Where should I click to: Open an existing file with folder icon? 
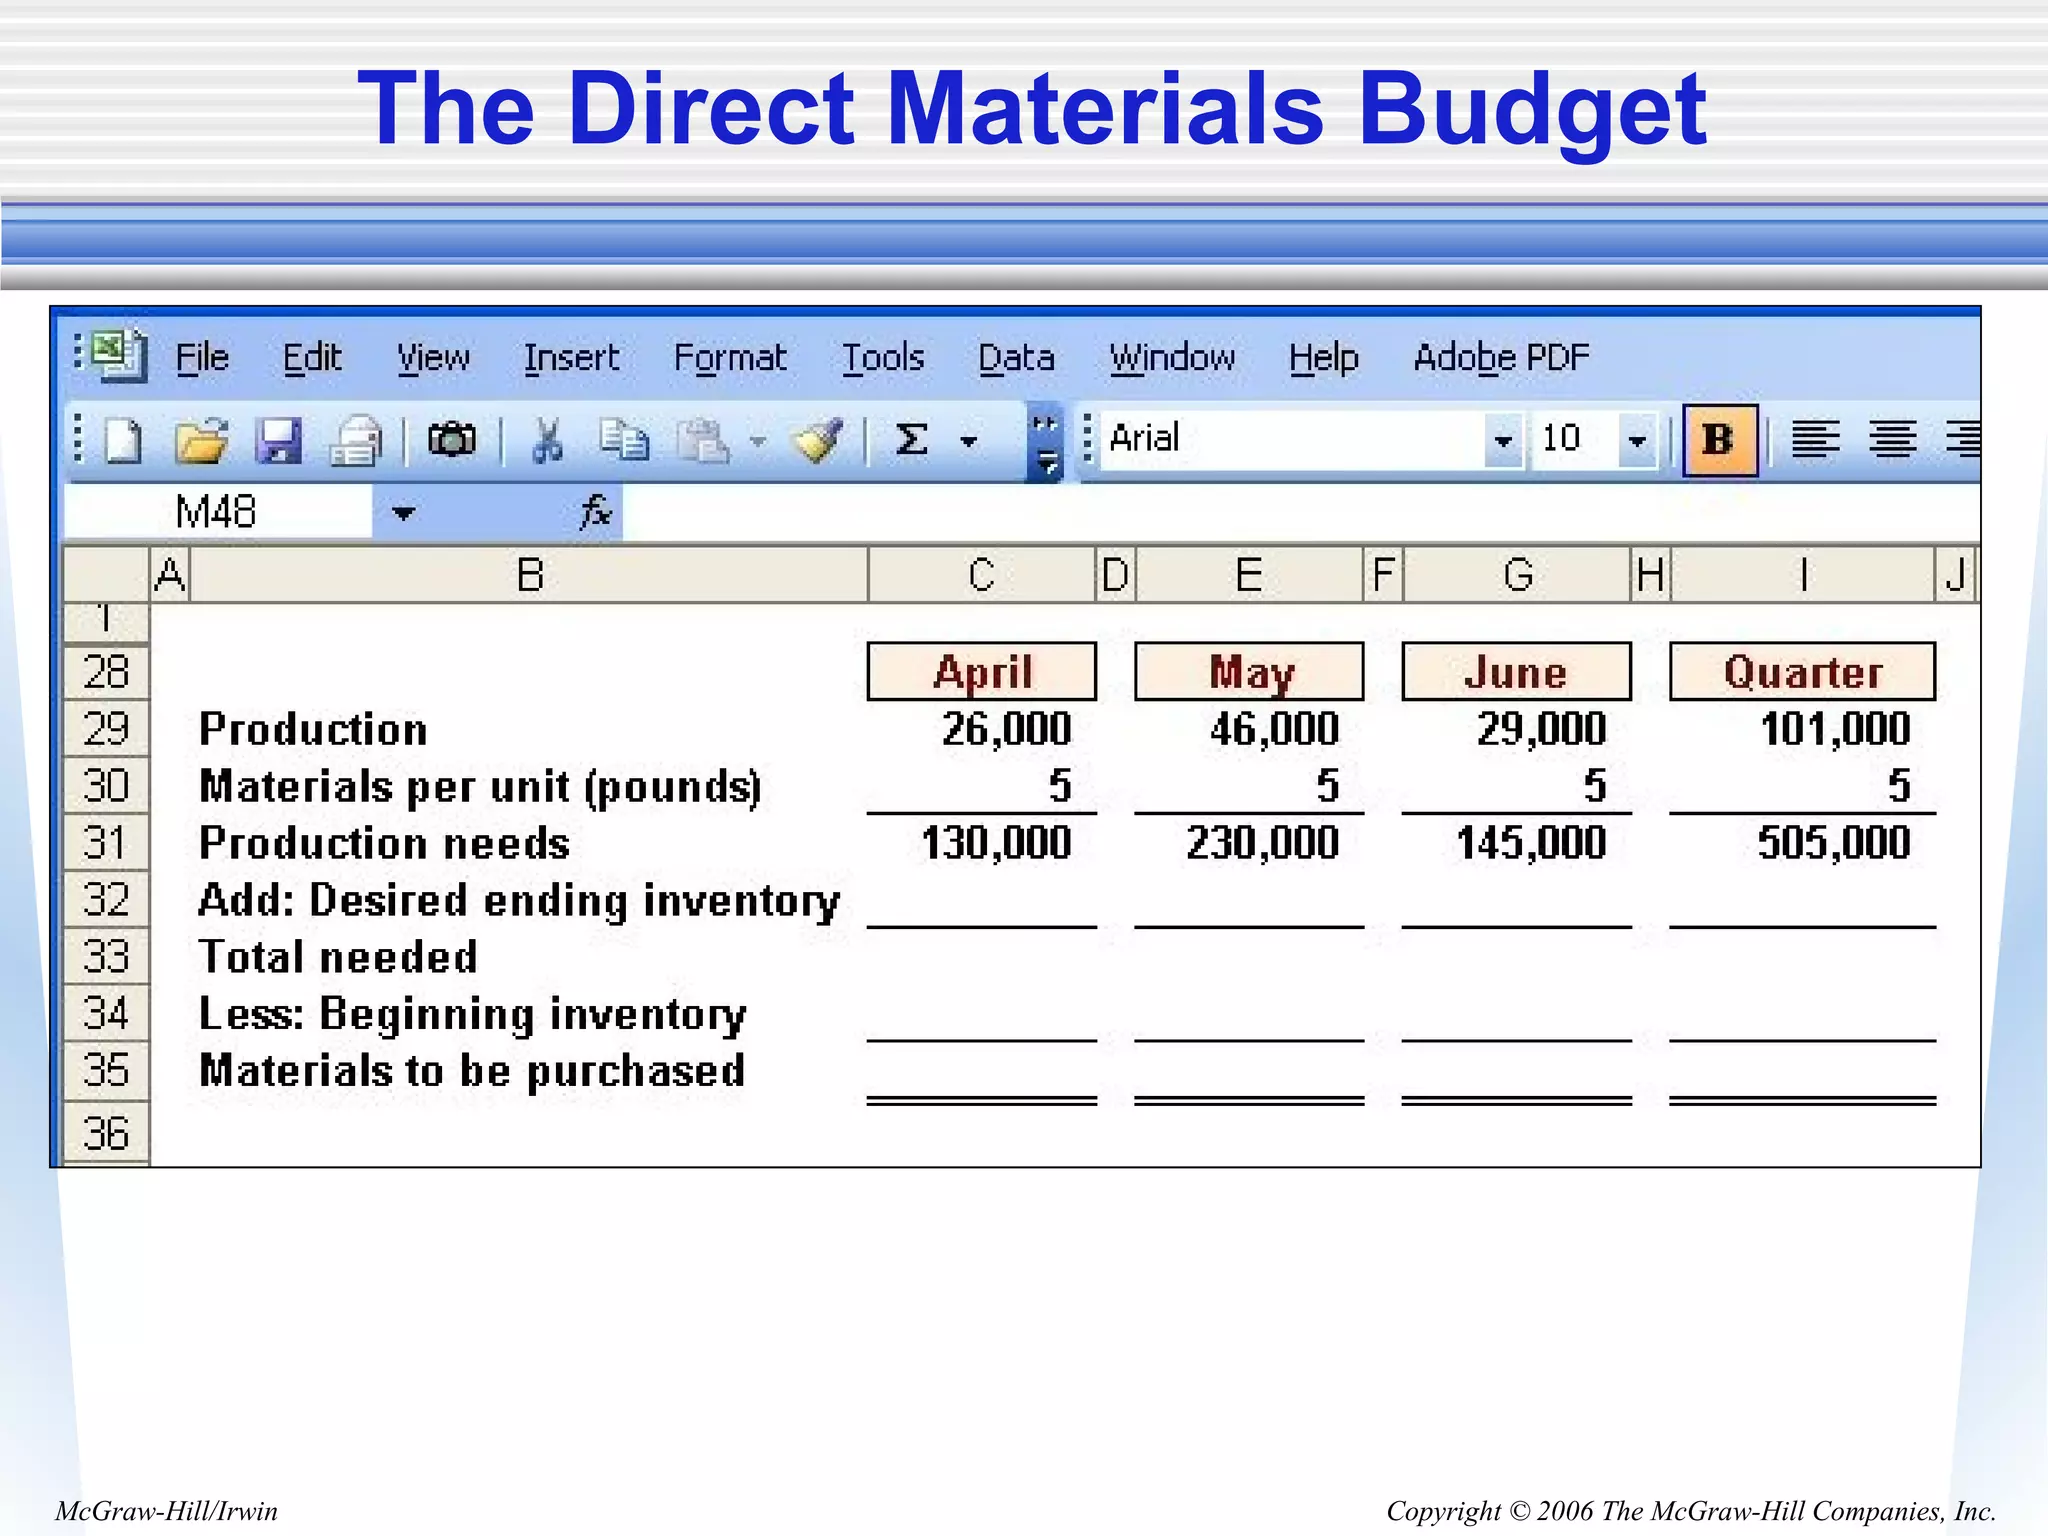click(200, 440)
